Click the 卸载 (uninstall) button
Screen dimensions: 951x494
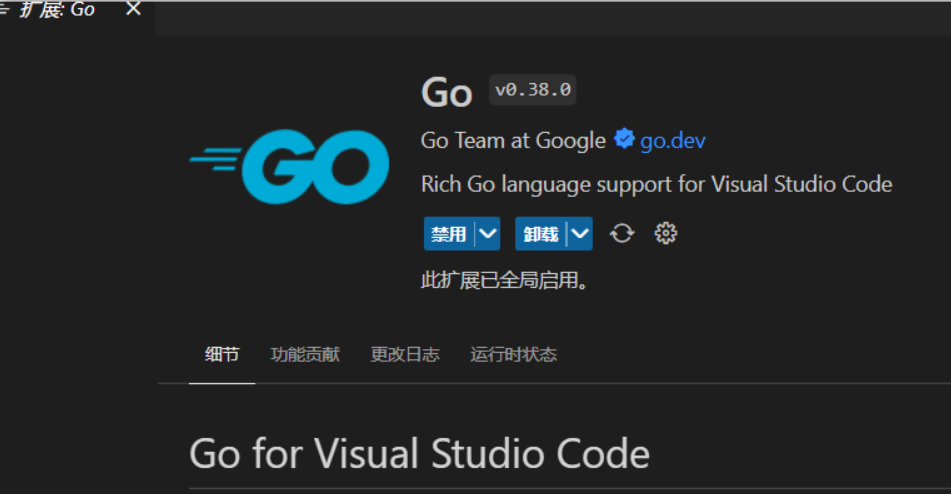click(x=540, y=233)
